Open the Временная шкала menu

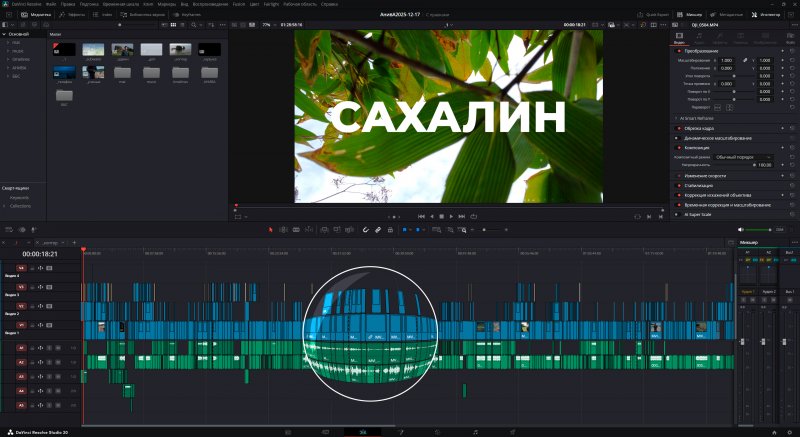click(x=121, y=4)
